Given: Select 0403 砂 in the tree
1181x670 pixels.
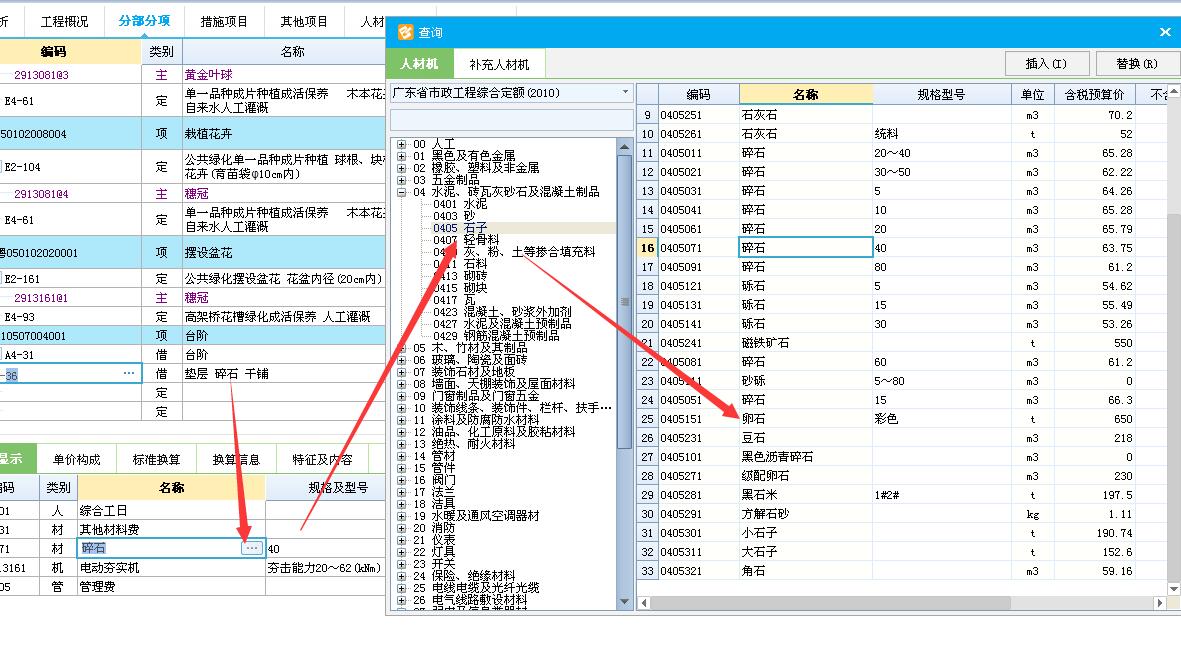Looking at the screenshot, I should click(454, 216).
